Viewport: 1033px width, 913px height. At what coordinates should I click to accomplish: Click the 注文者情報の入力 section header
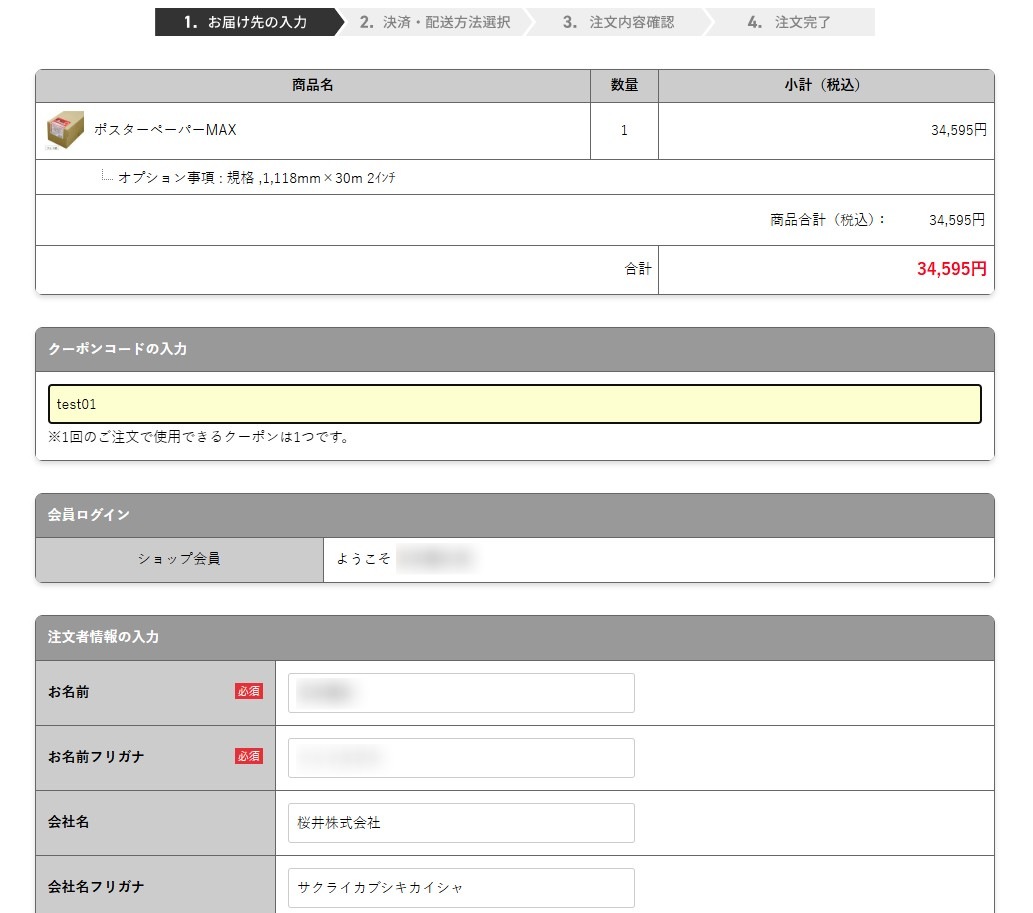(x=515, y=637)
